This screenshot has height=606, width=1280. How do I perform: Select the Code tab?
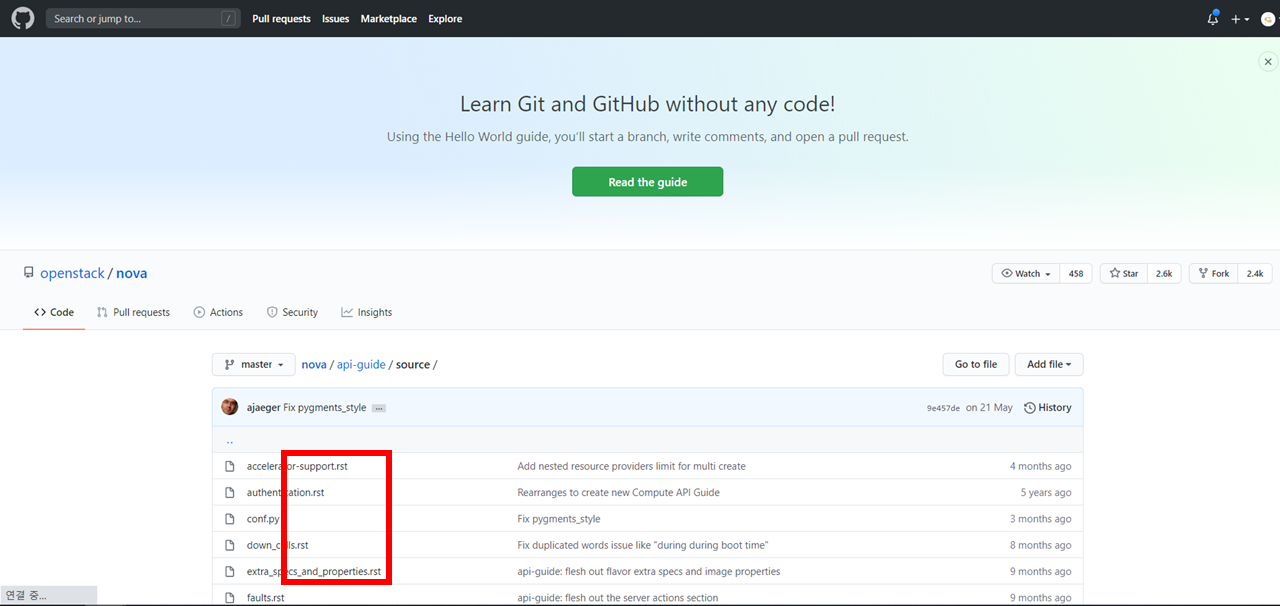click(54, 312)
